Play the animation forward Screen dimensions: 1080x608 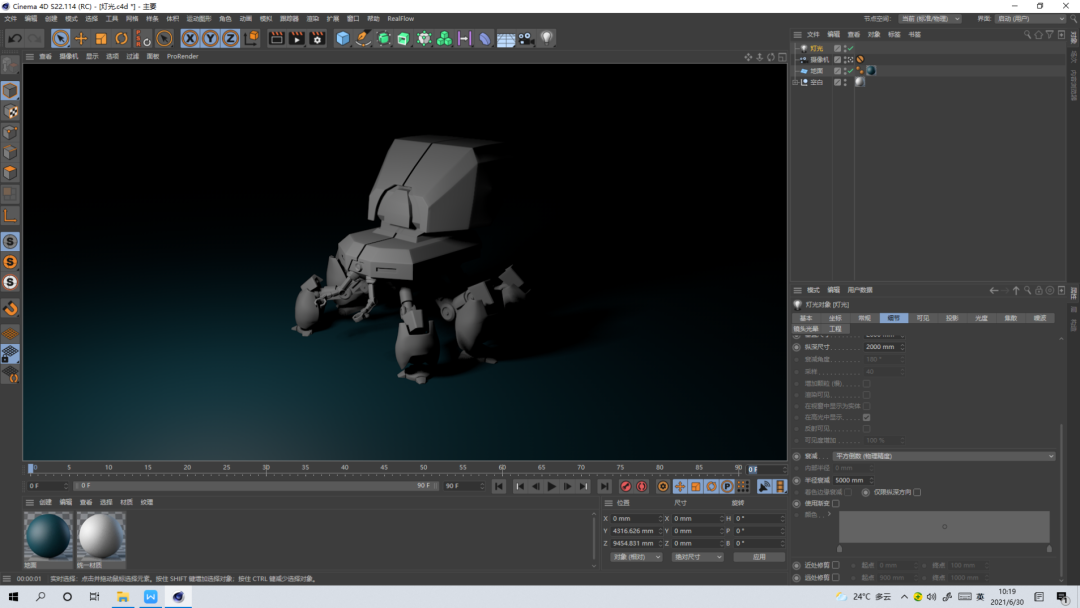click(552, 487)
